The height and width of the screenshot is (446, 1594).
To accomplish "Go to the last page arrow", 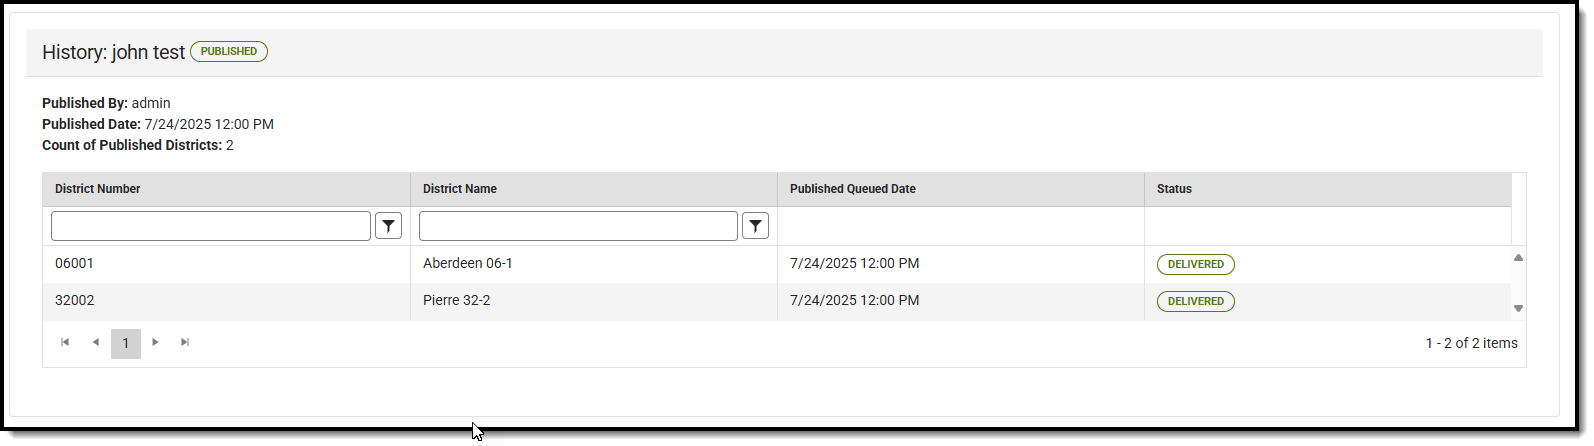I will 185,343.
